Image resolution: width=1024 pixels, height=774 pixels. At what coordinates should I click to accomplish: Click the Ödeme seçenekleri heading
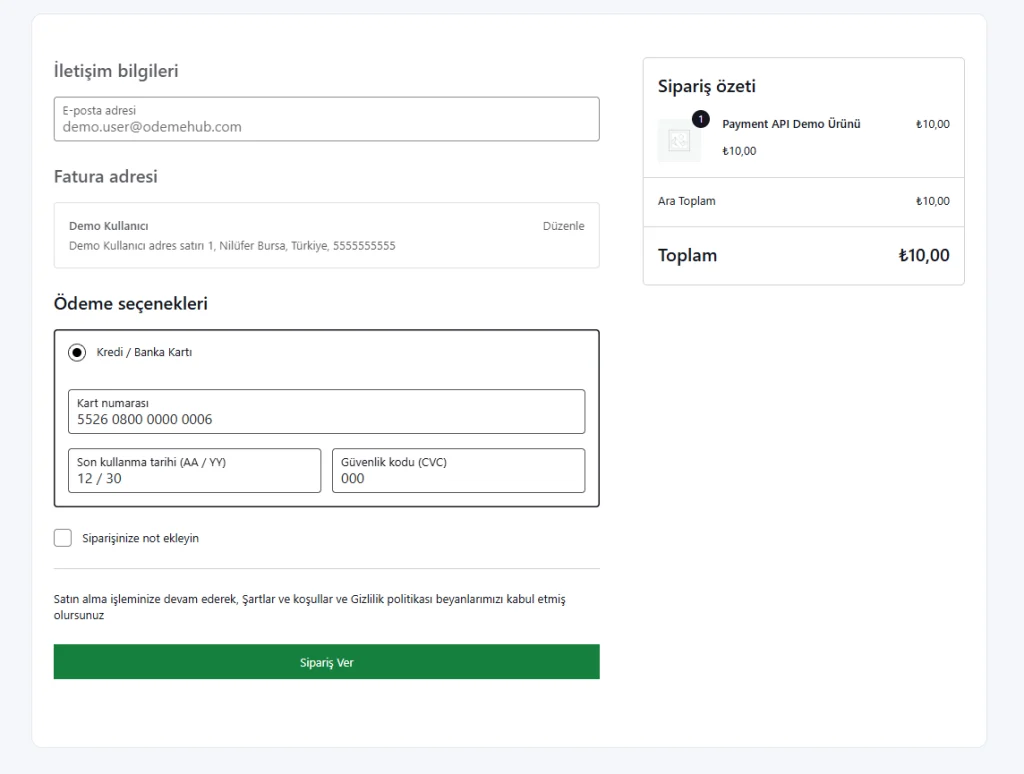point(131,304)
